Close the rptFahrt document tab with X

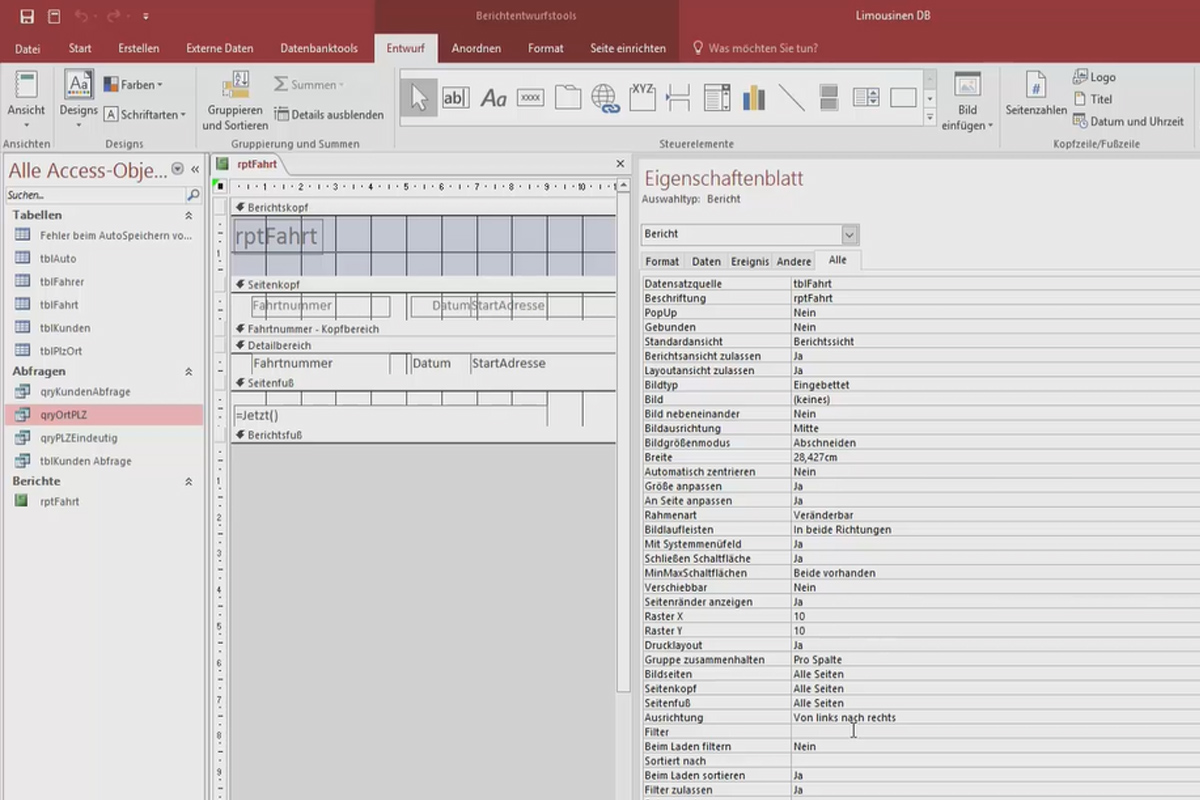[620, 164]
